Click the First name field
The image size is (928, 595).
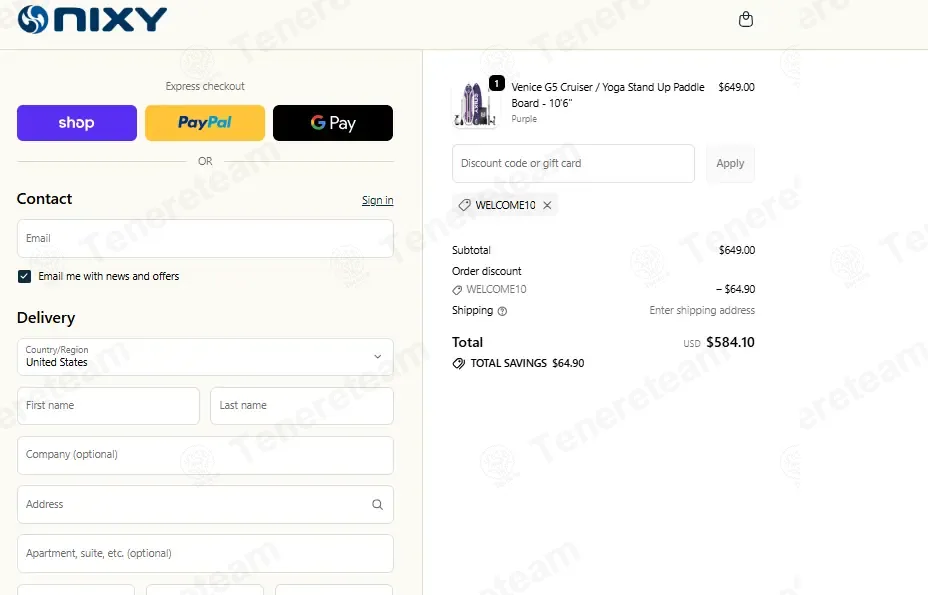108,406
